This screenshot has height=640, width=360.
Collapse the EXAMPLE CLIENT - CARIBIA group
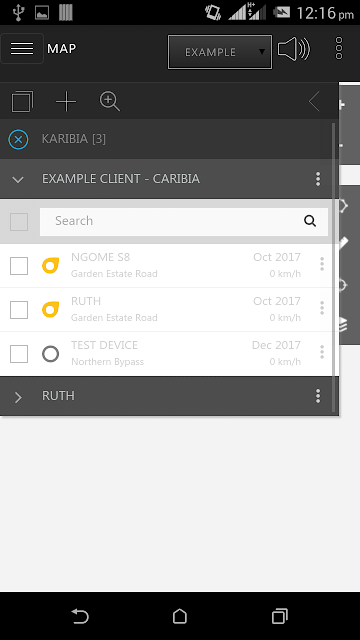pos(18,179)
